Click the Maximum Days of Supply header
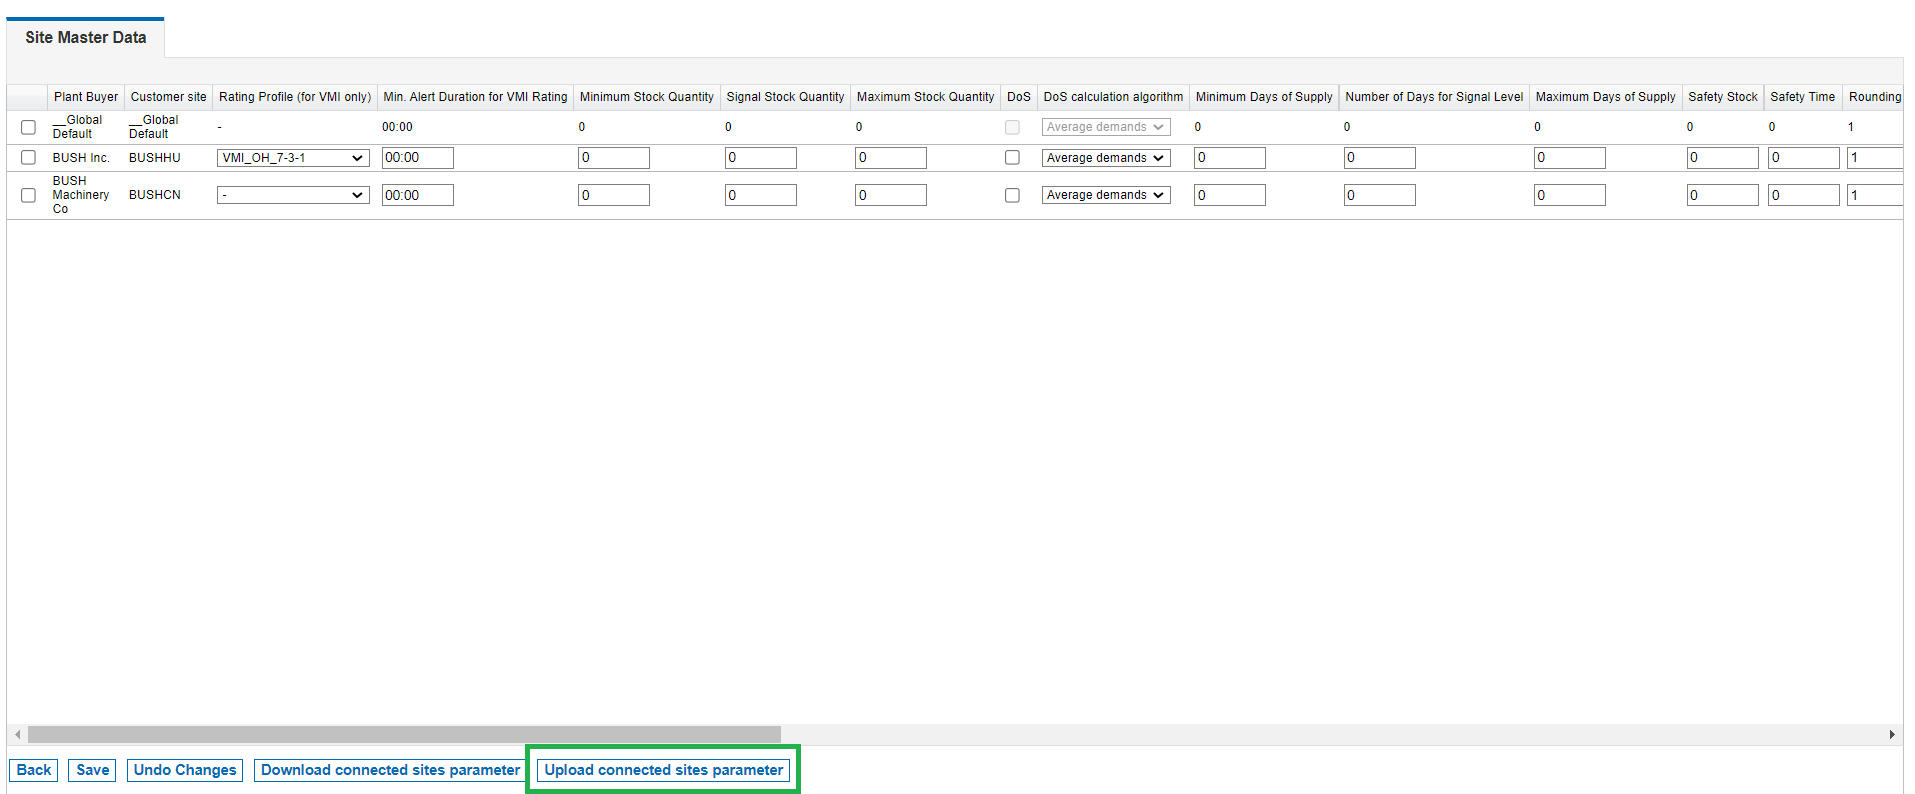Screen dimensions: 1915x794 pyautogui.click(x=1605, y=97)
